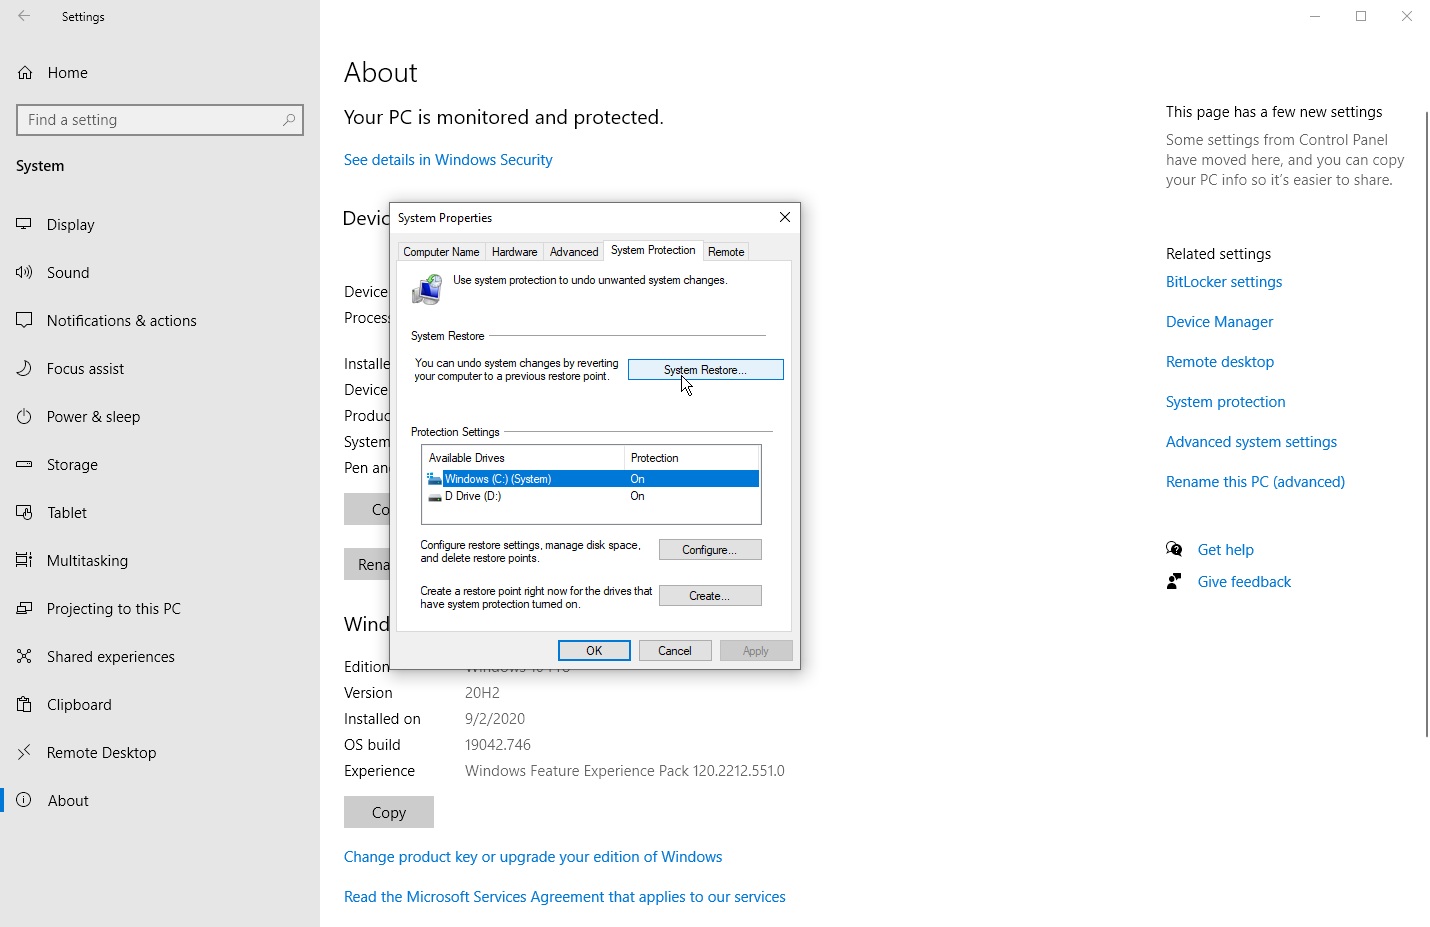Click the Installed on date 9/2/2020
Screen dimensions: 1430x927
click(495, 719)
